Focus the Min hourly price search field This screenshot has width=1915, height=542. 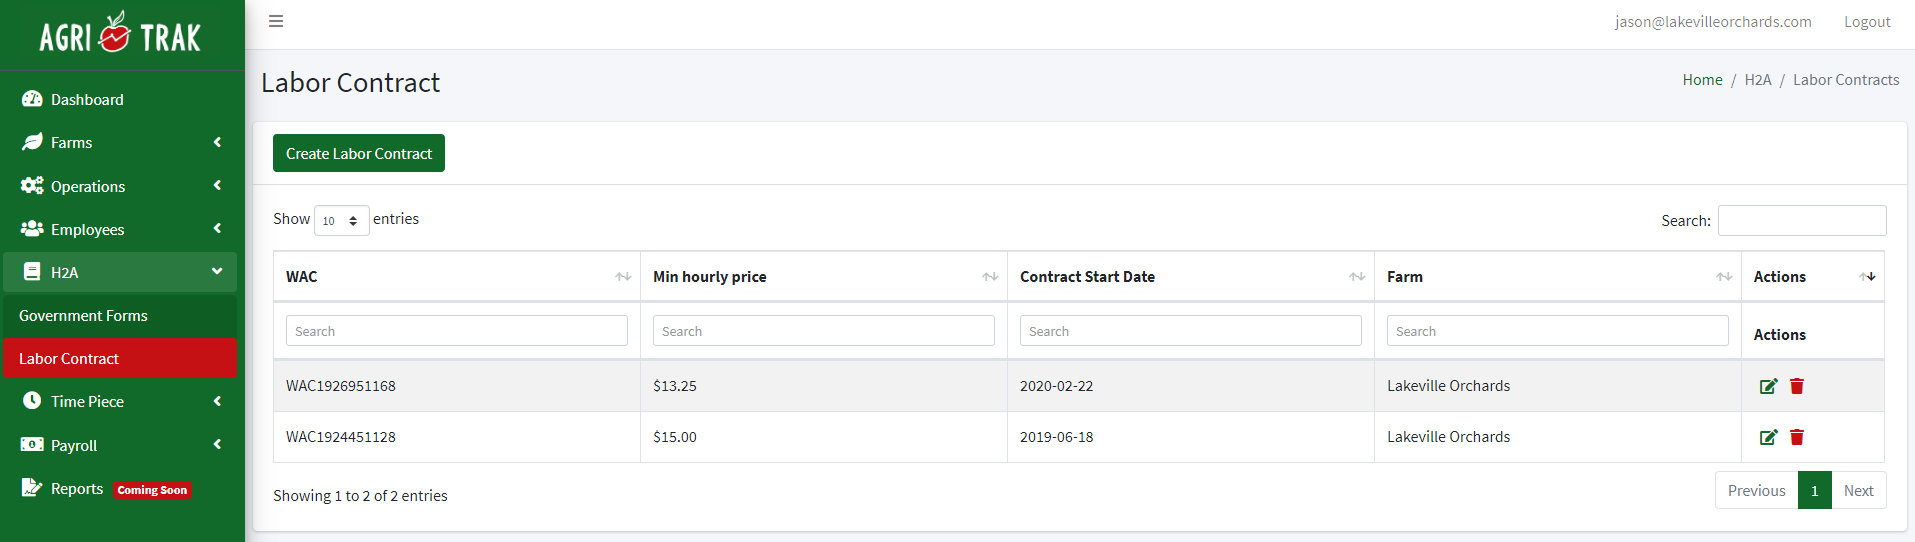[824, 331]
